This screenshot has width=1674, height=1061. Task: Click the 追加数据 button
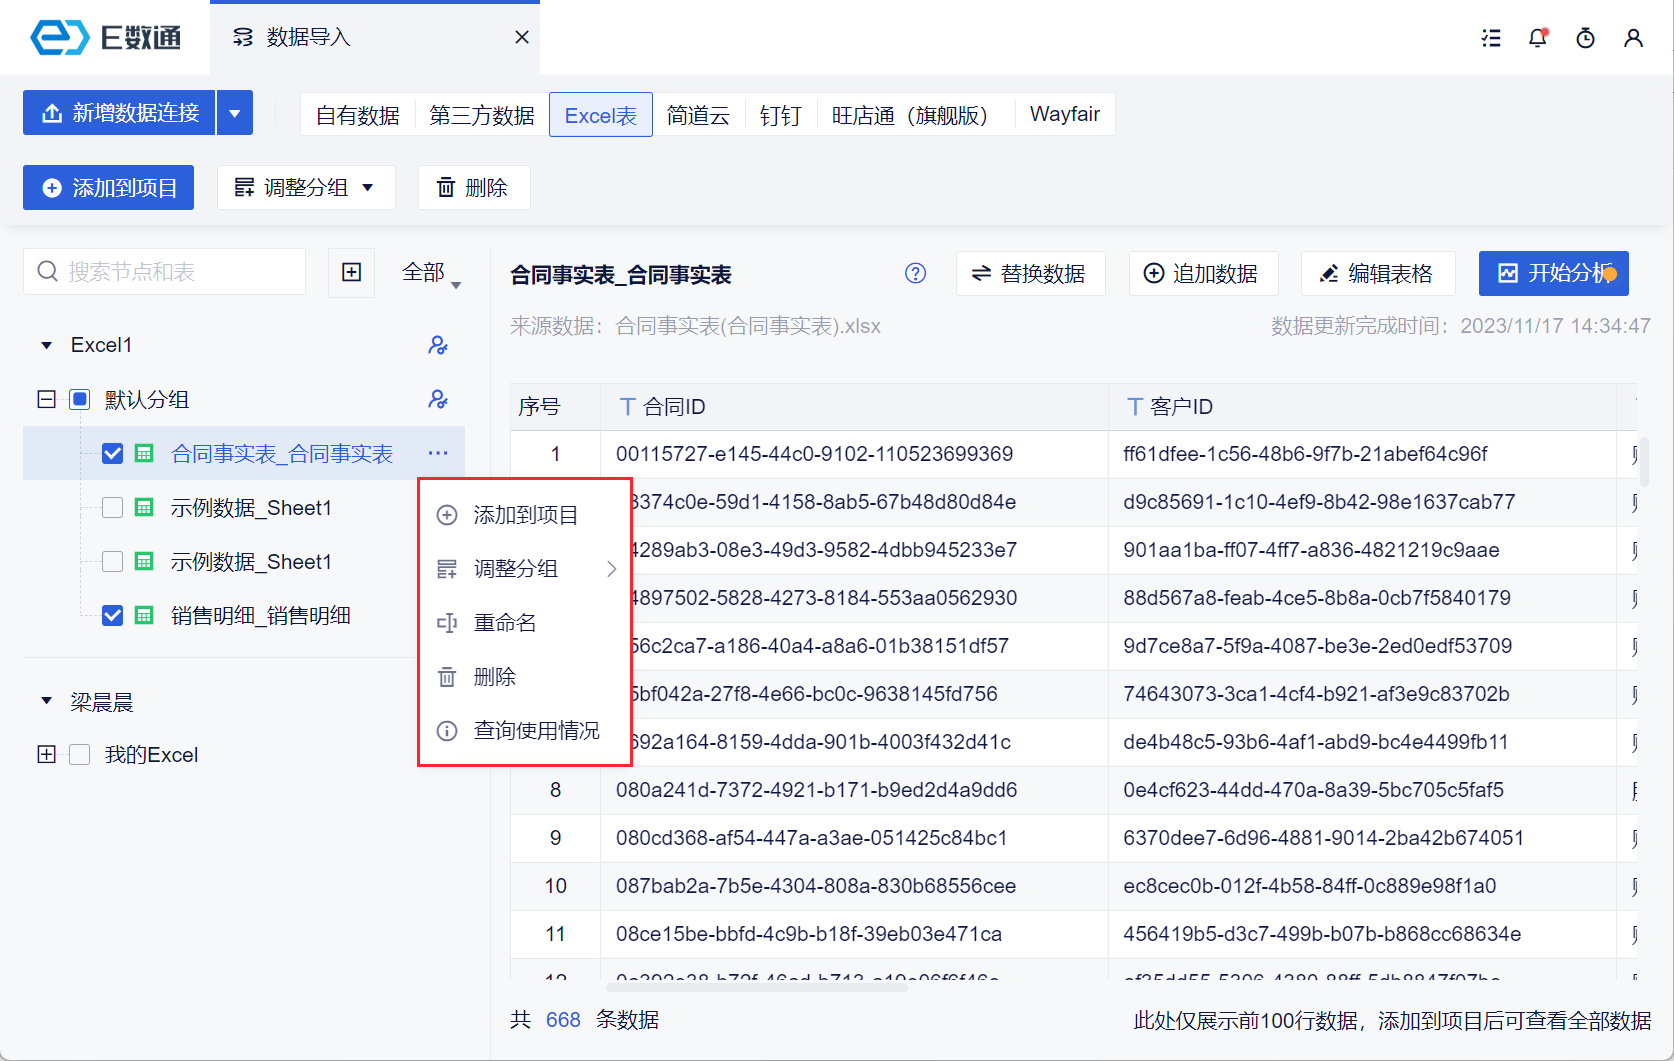click(1203, 273)
